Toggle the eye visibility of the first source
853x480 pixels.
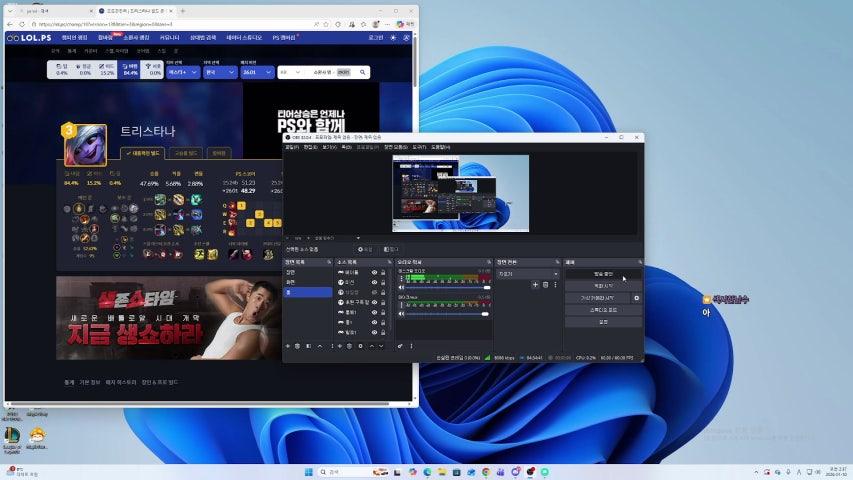375,272
